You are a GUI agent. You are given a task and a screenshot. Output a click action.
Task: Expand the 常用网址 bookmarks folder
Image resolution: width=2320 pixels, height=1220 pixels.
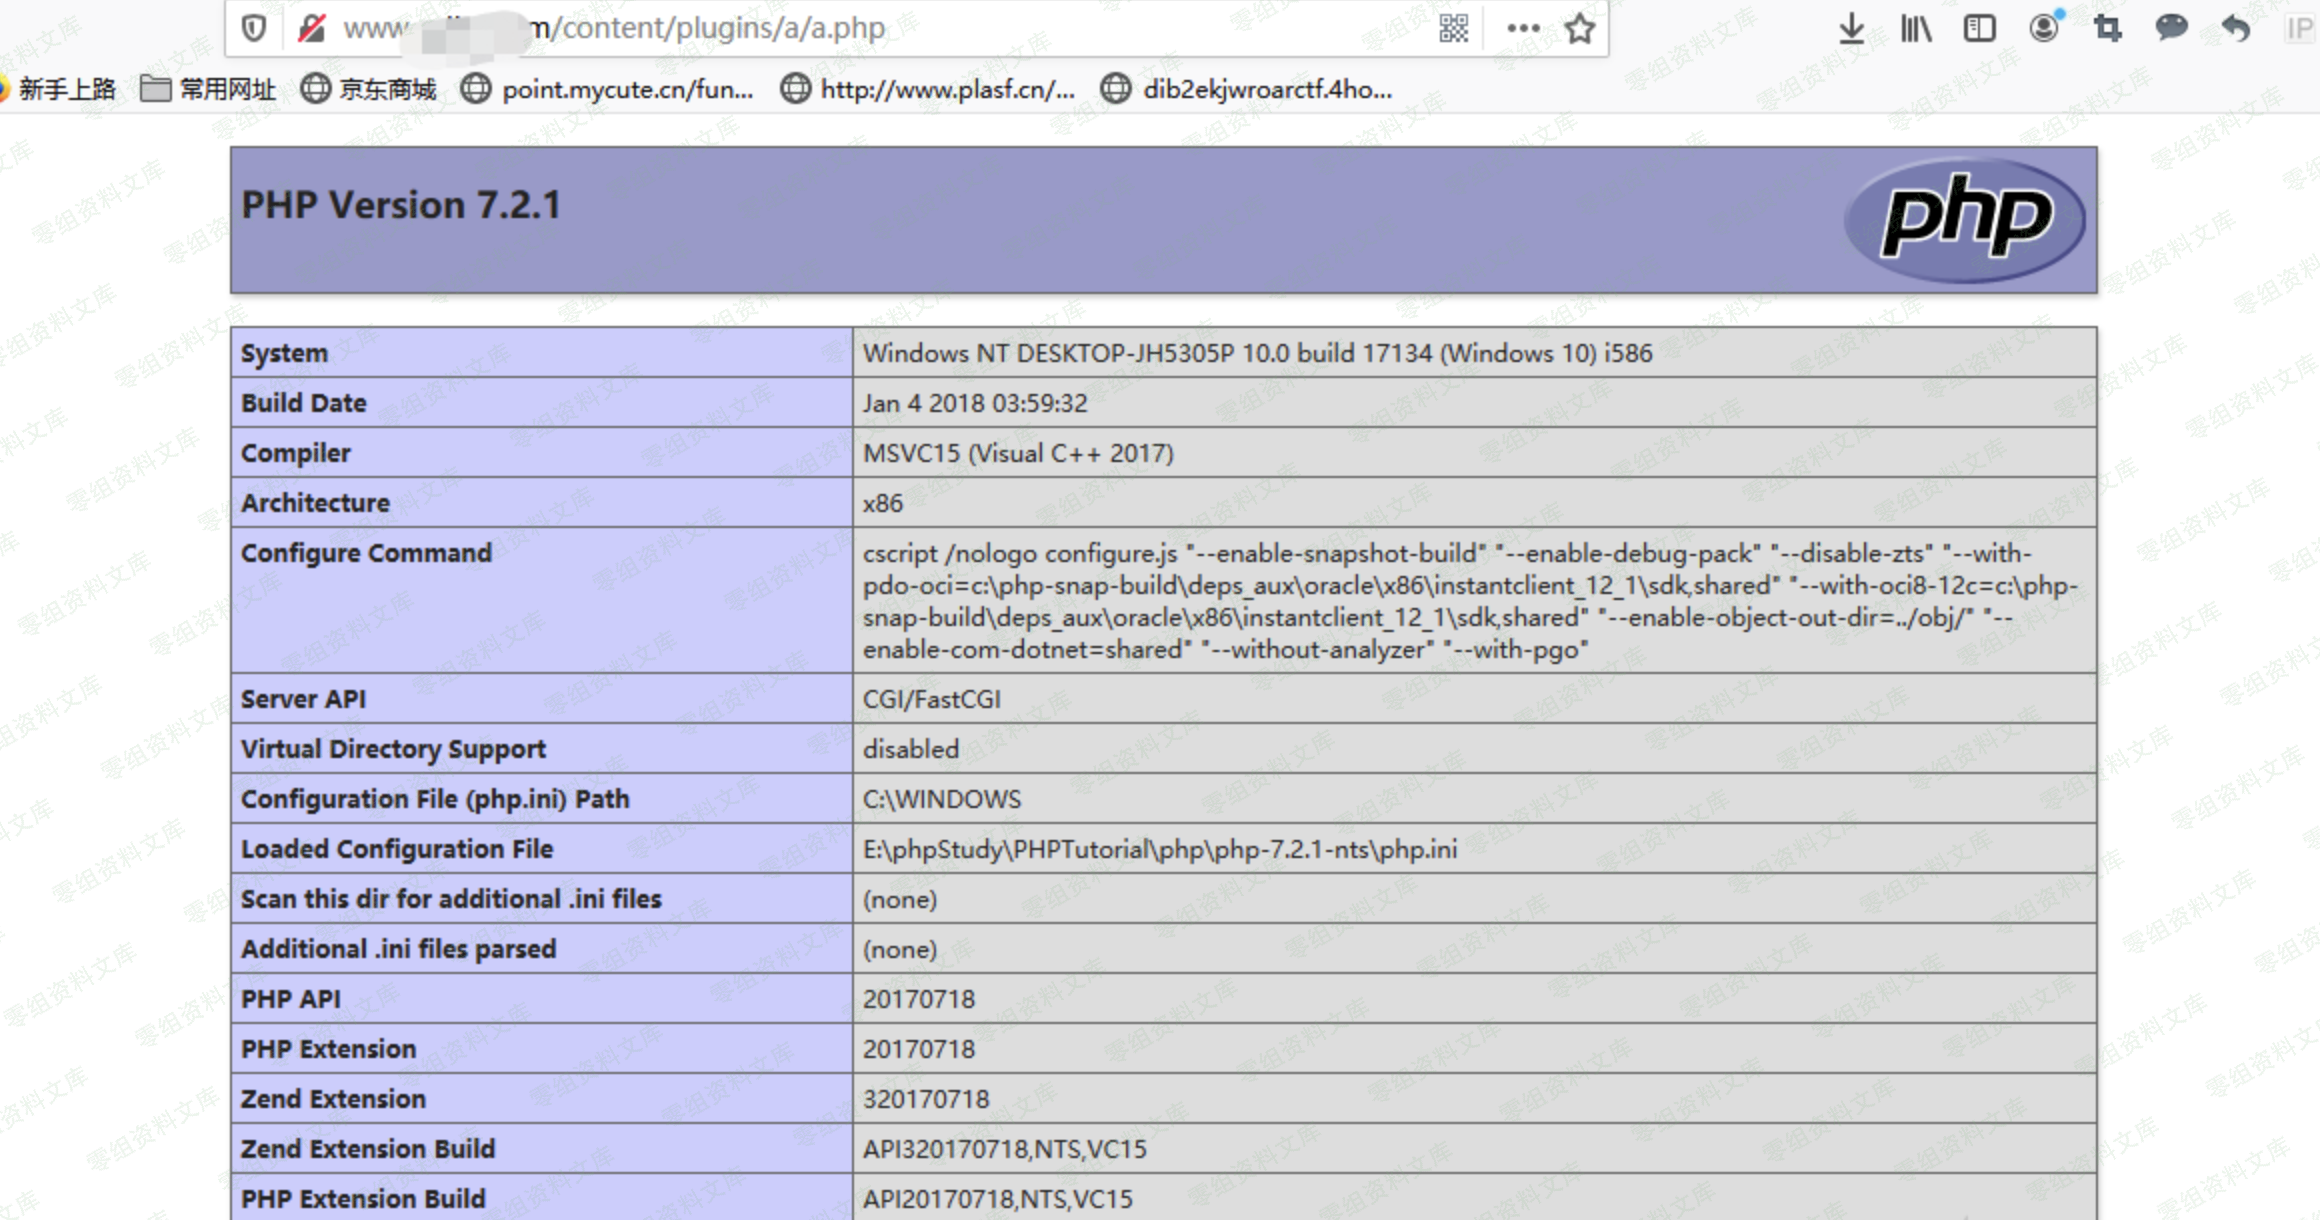208,90
